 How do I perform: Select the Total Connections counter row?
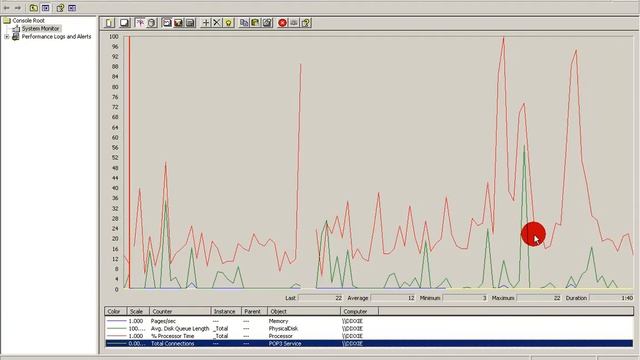tap(369, 344)
